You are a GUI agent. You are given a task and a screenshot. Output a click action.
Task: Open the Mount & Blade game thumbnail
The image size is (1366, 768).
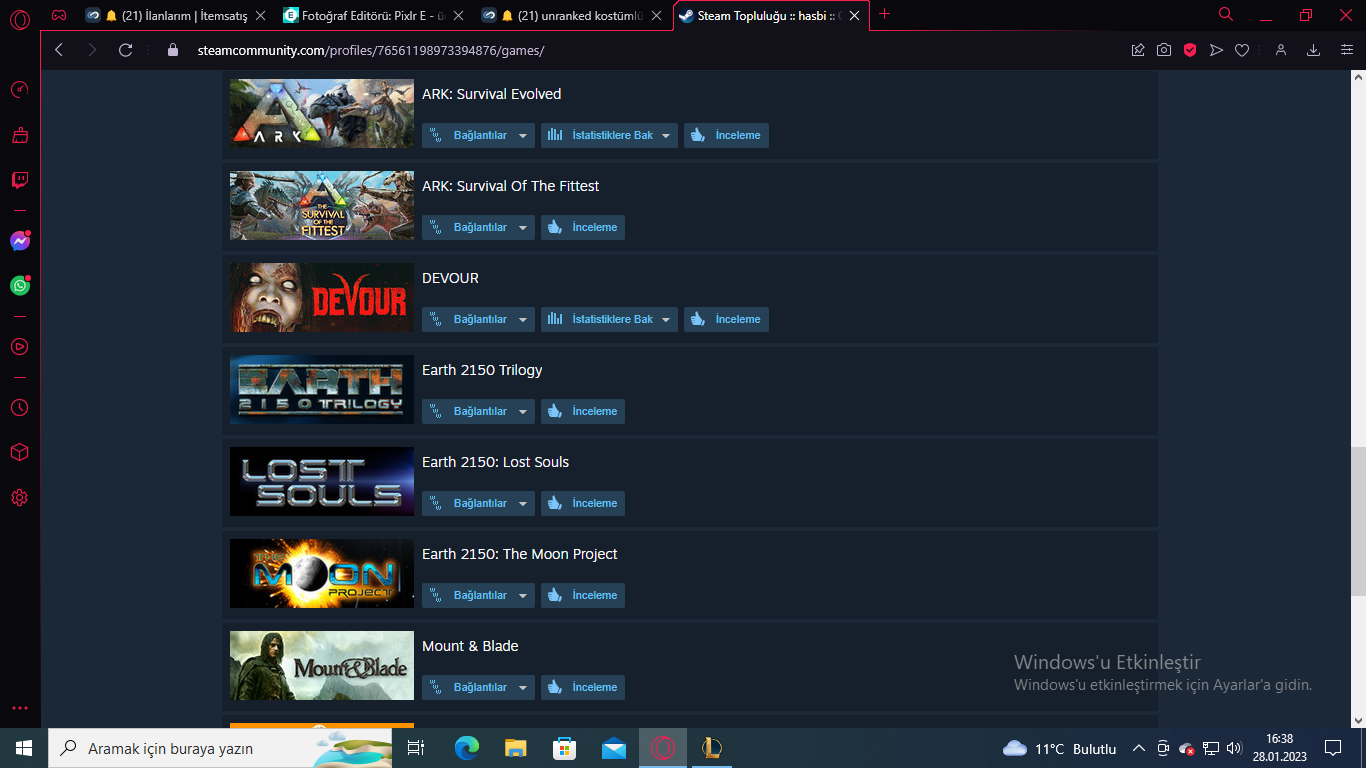(x=322, y=665)
